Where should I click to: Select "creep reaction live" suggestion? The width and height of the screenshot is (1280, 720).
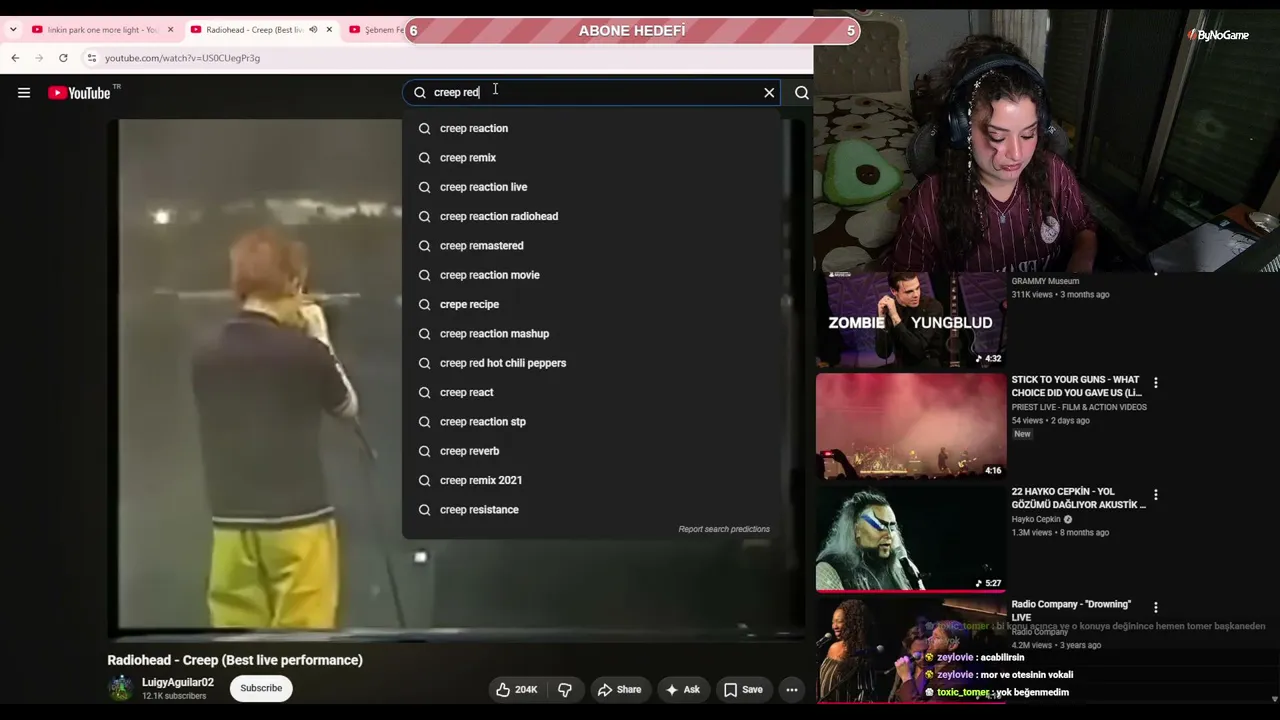pyautogui.click(x=591, y=187)
